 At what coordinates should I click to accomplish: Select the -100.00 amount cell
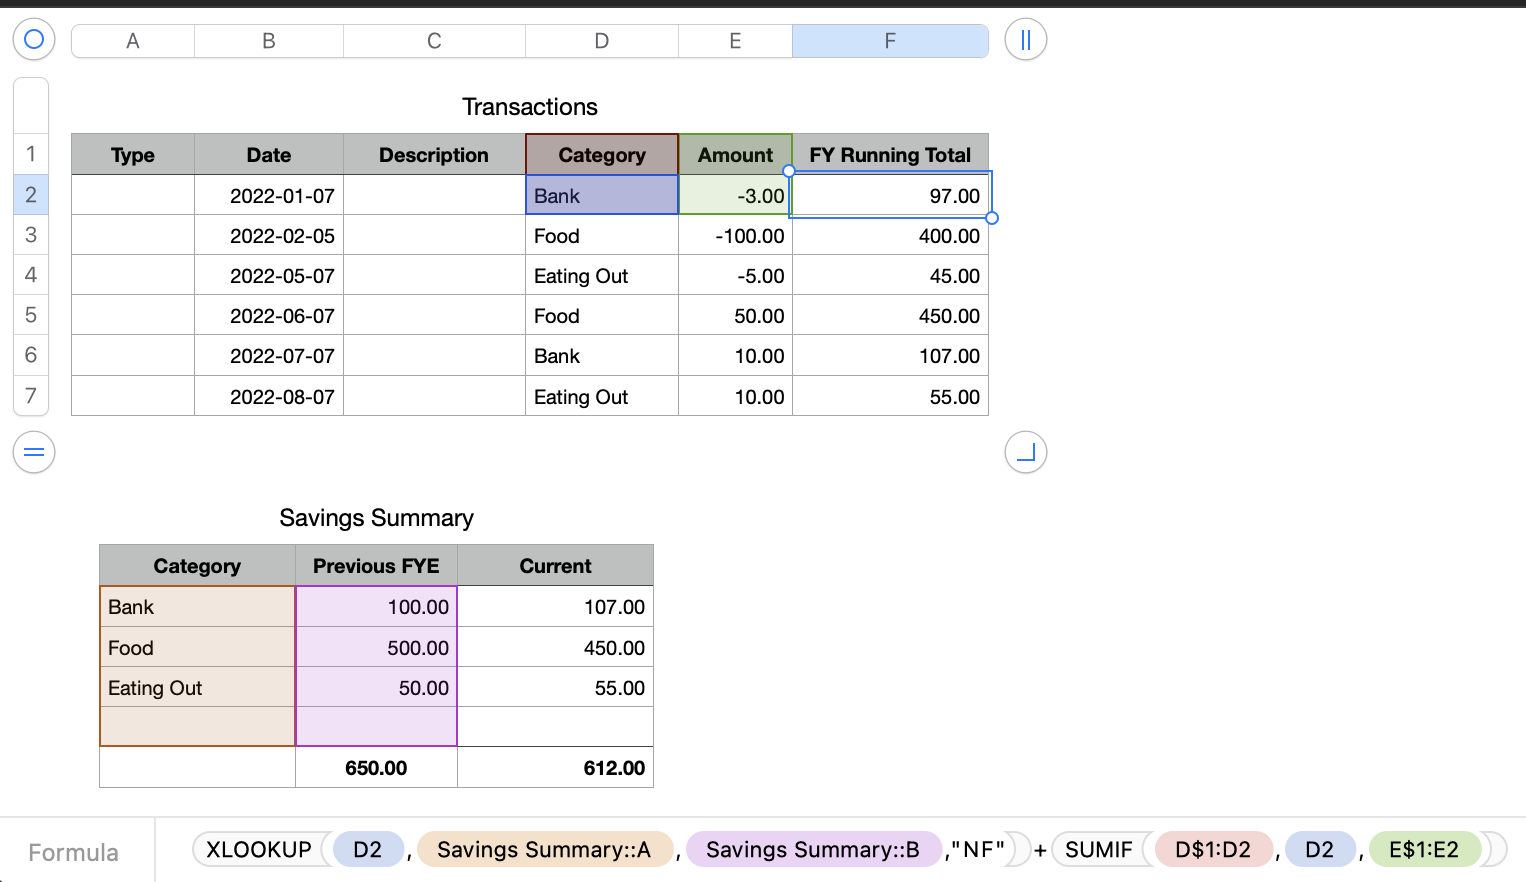point(735,235)
